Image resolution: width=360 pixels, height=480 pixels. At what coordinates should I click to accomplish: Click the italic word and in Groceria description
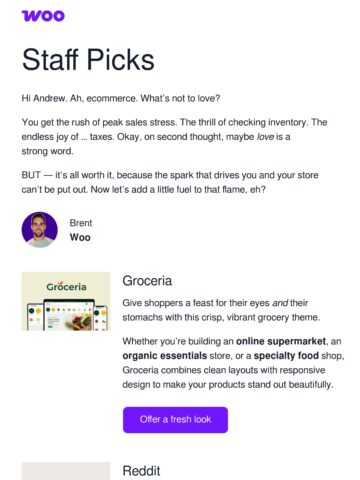(280, 303)
